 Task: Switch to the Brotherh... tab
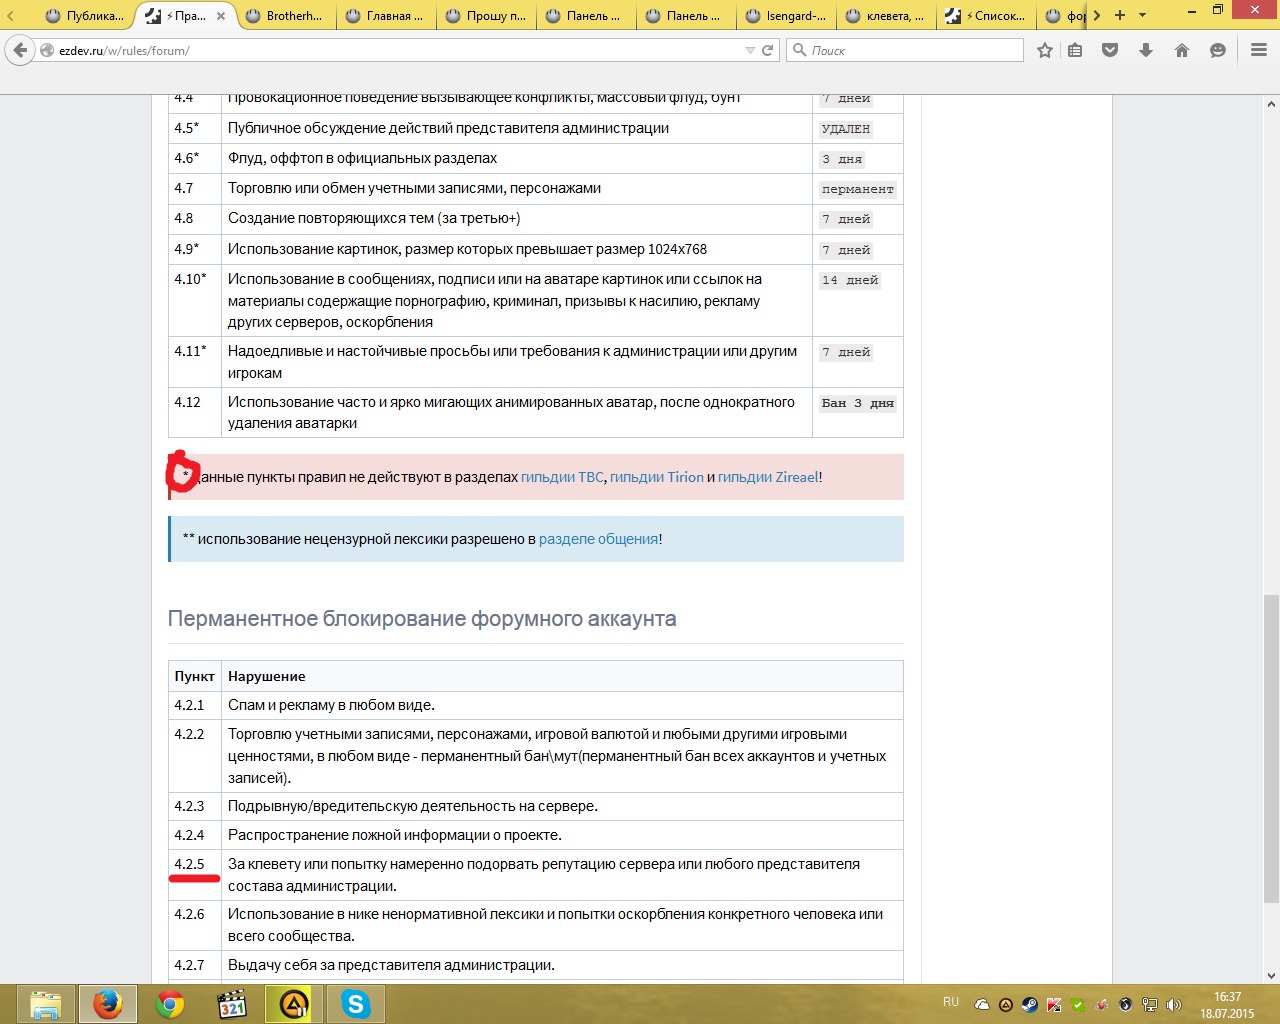pos(285,16)
